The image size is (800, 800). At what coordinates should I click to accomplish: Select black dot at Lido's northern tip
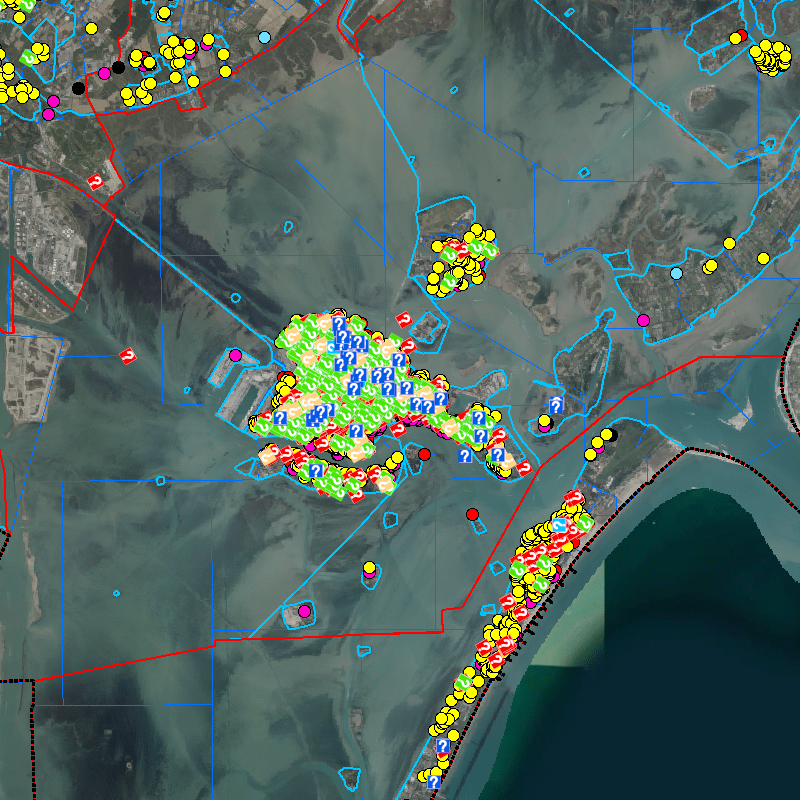point(611,434)
